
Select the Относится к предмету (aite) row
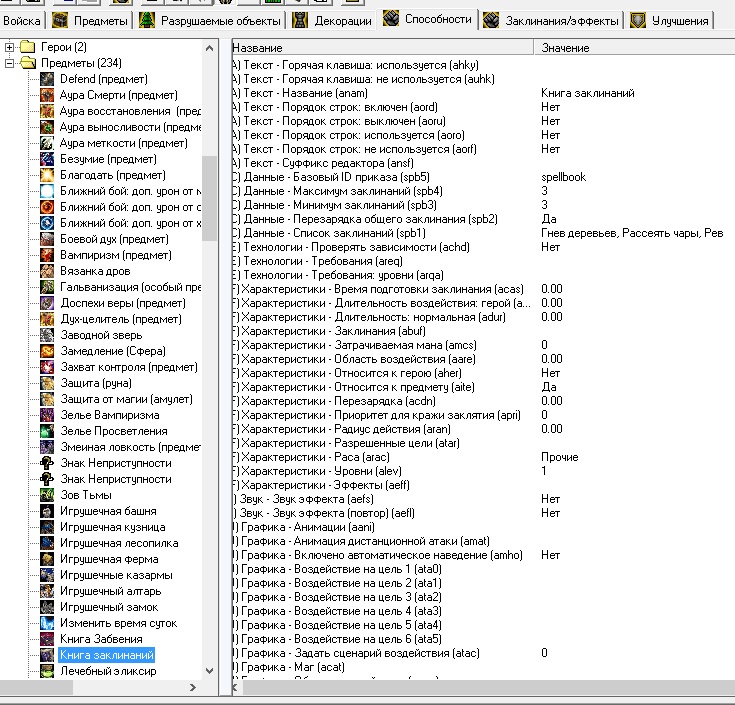point(483,387)
